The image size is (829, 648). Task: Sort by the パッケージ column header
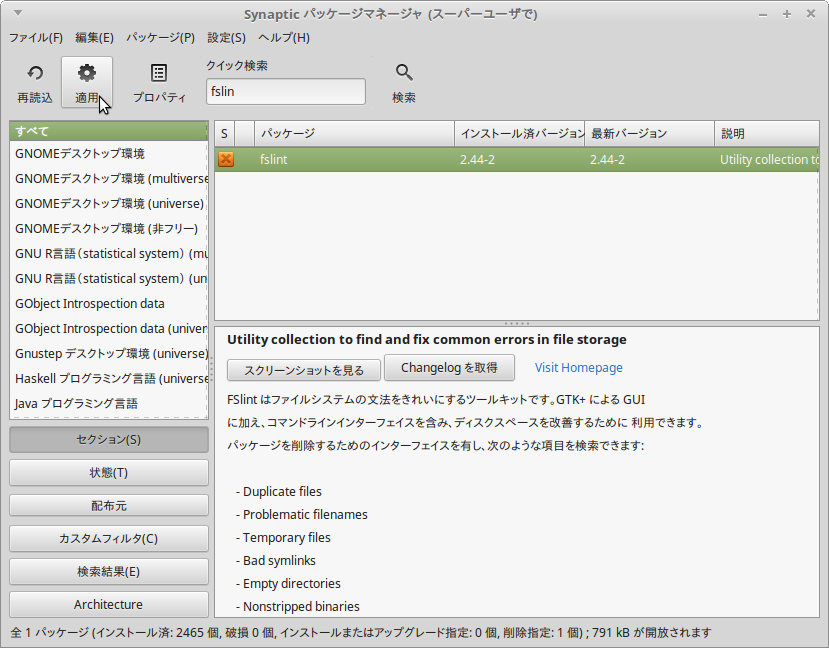tap(354, 133)
